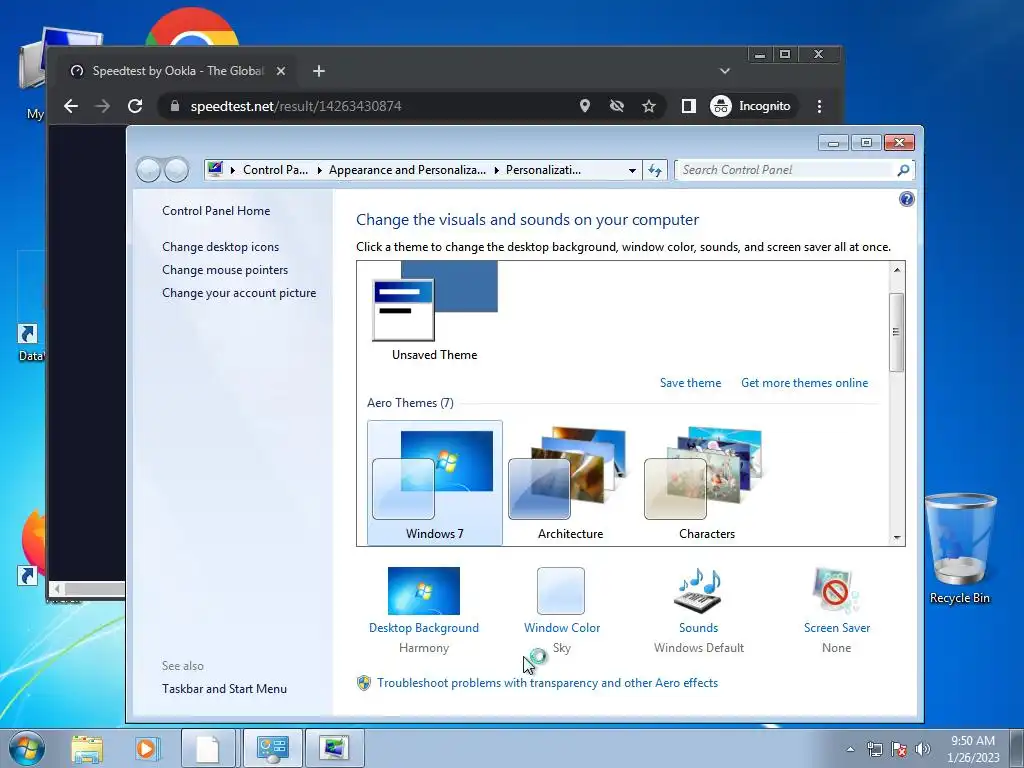Open Taskbar and Start Menu link
1024x768 pixels.
point(224,689)
